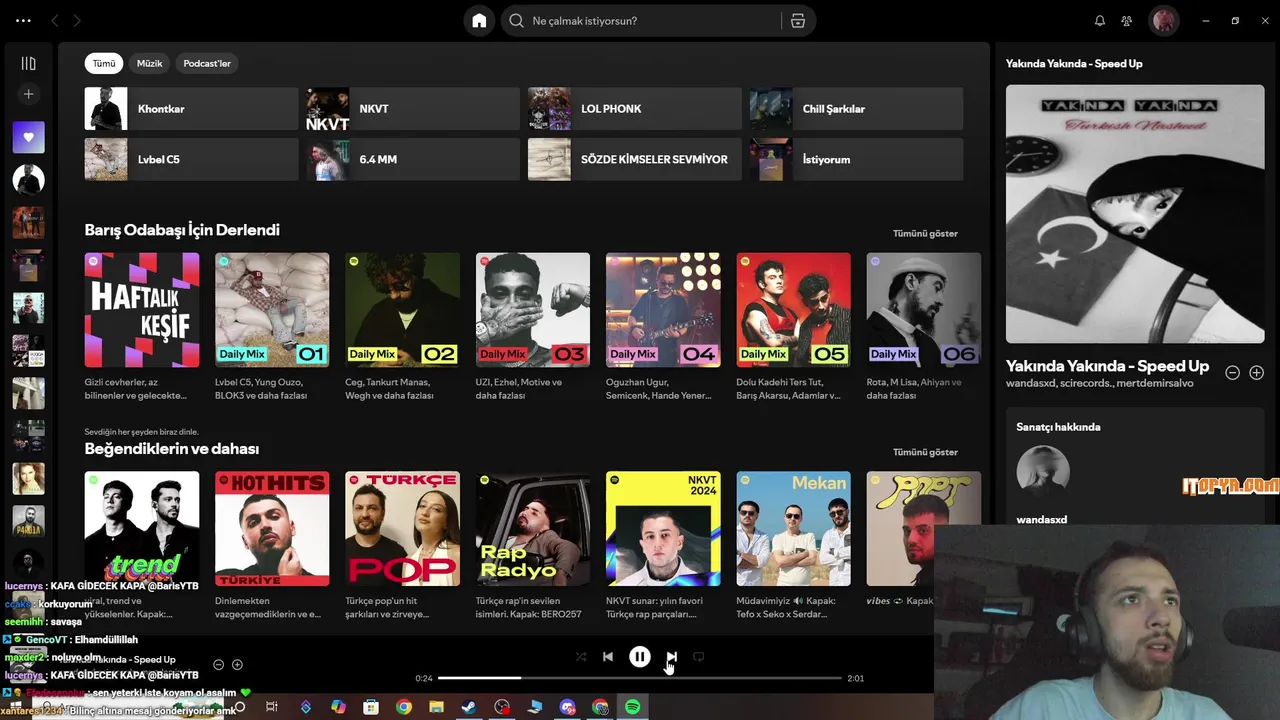The width and height of the screenshot is (1280, 720).
Task: Open Friend Activity icon
Action: (1127, 21)
